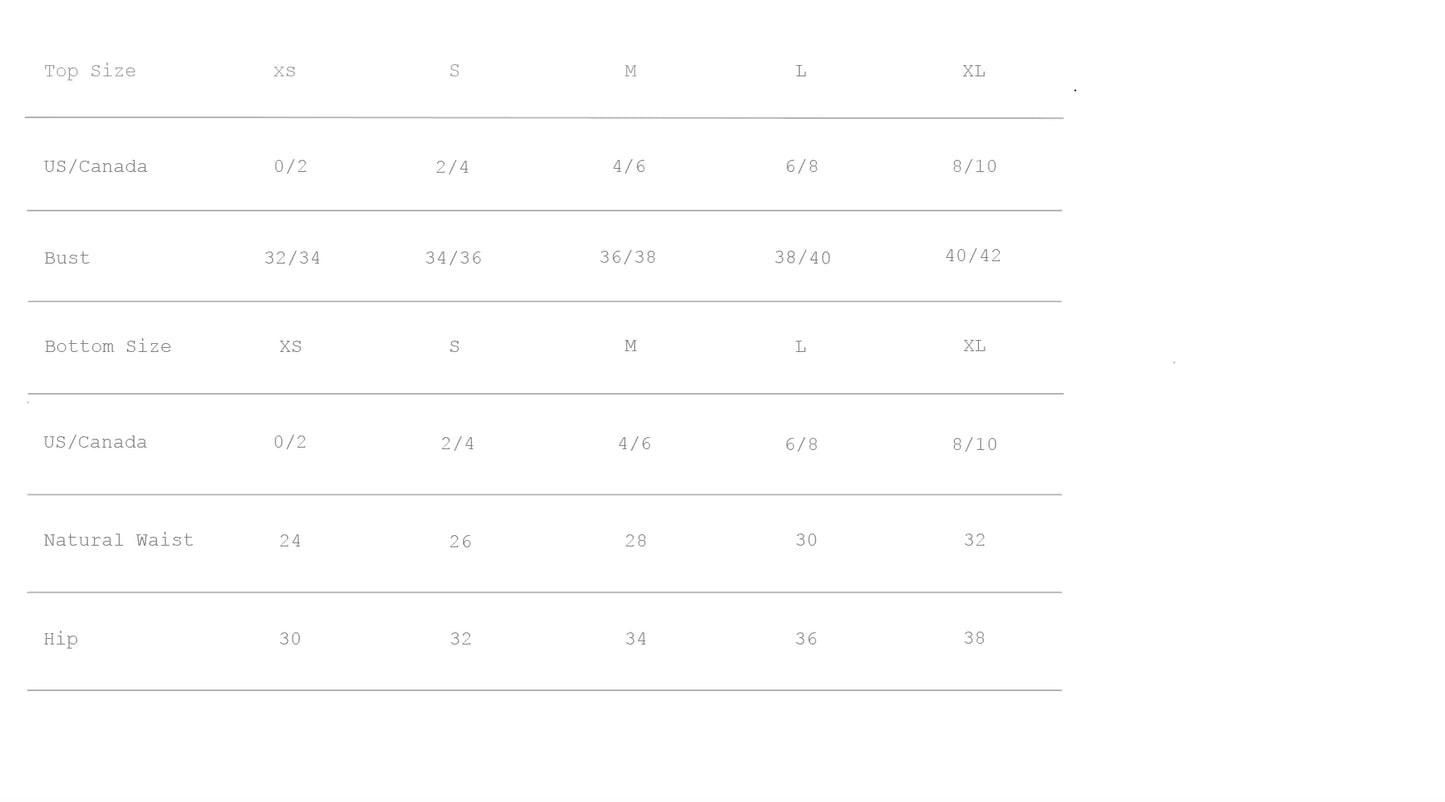Viewport: 1445px width, 802px height.
Task: Select the 36/38 bust measurement
Action: [628, 257]
